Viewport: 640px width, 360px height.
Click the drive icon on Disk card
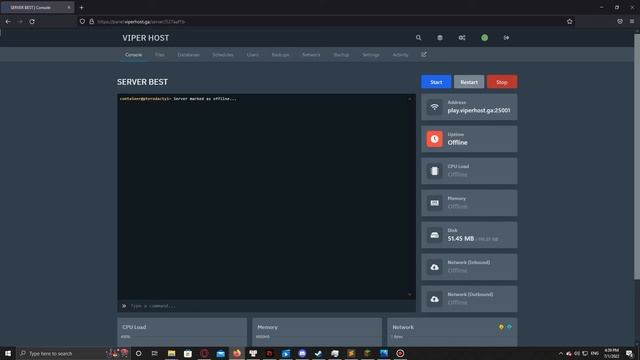point(434,235)
